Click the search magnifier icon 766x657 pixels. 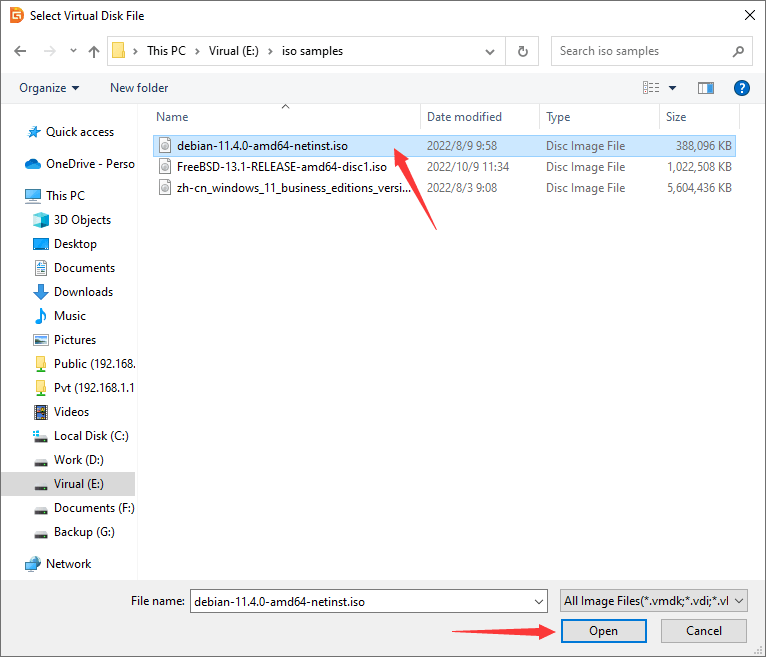(x=737, y=51)
